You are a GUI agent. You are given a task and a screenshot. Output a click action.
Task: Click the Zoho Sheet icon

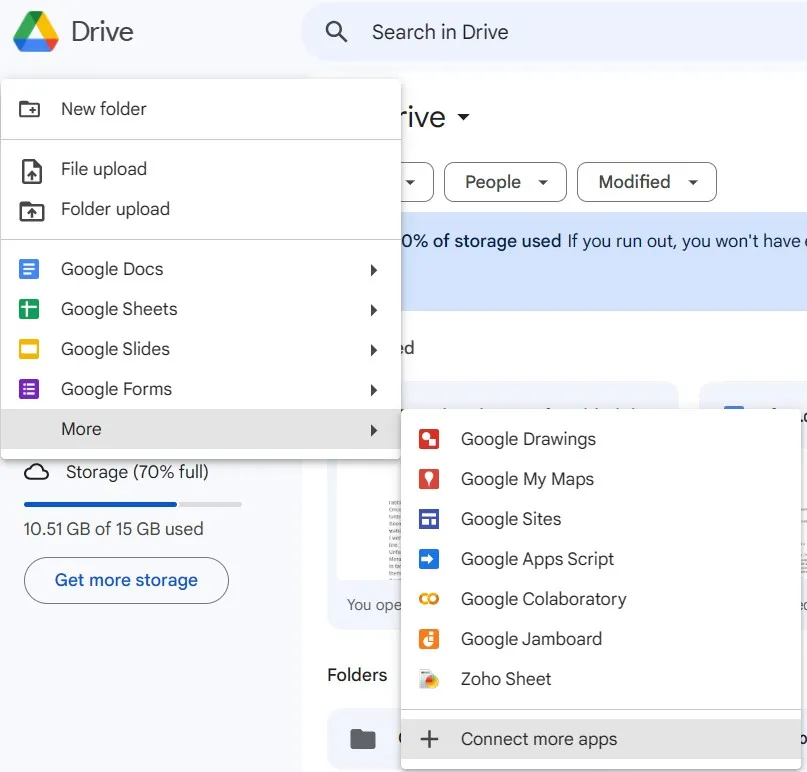point(429,679)
